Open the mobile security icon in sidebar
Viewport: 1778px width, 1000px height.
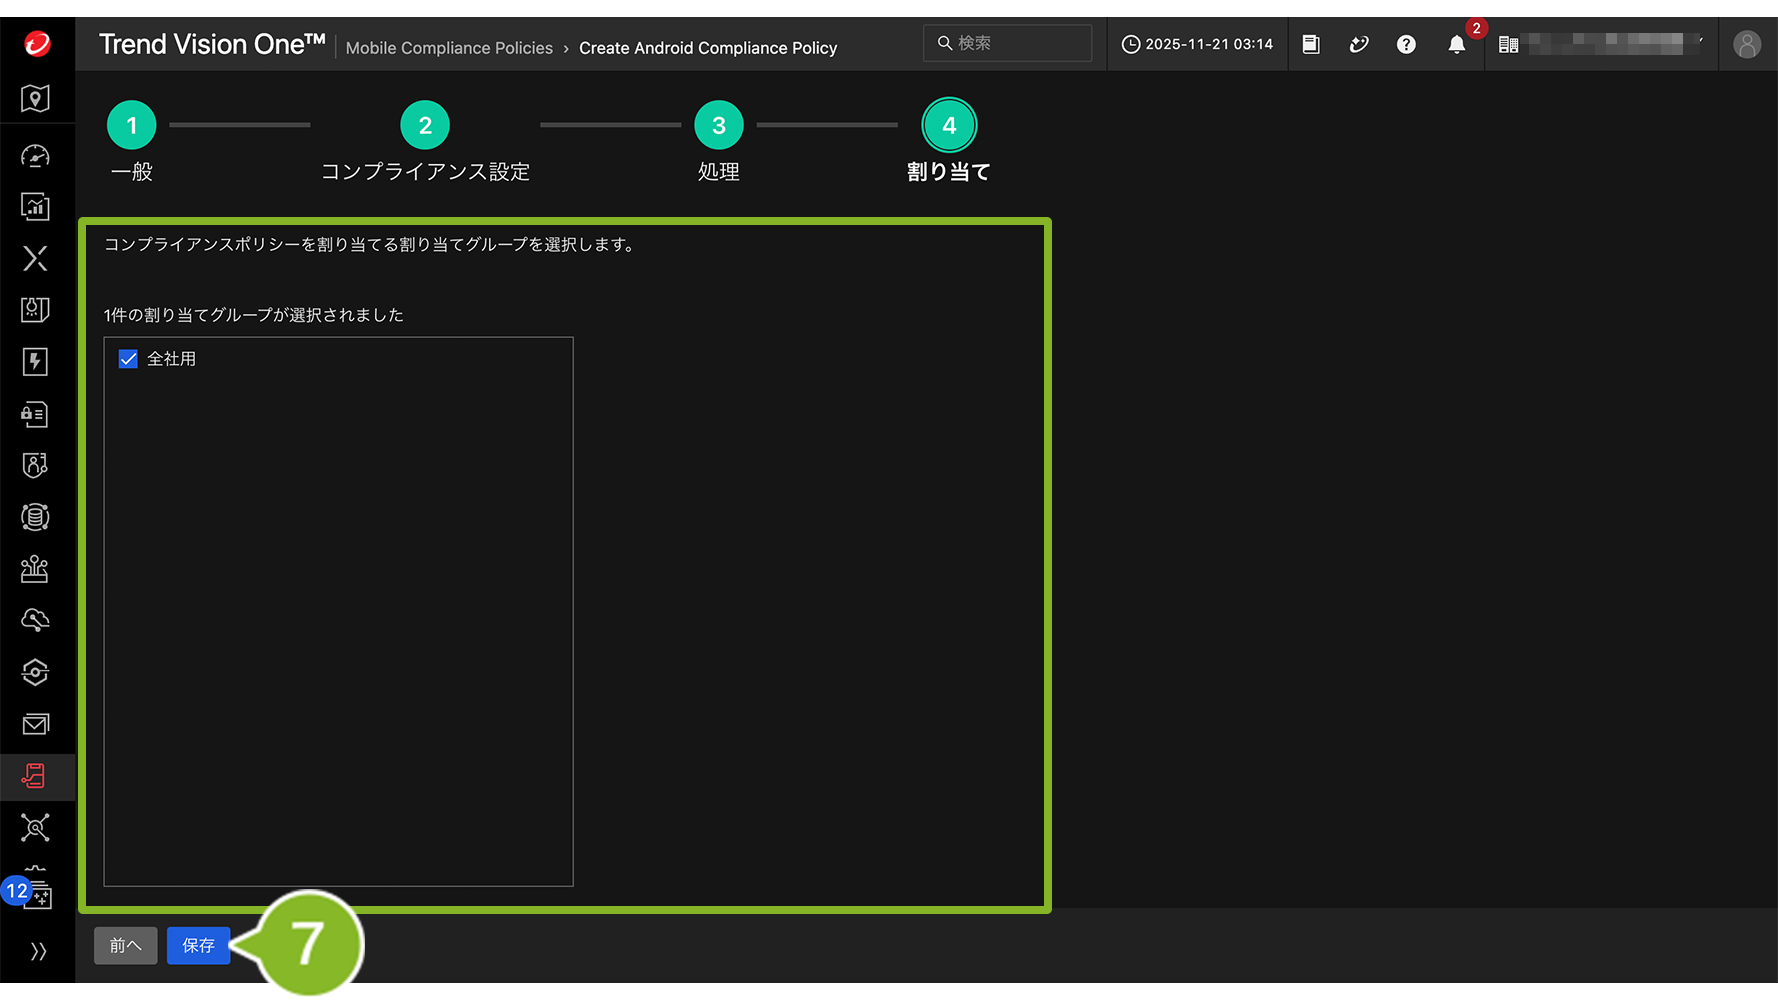tap(36, 776)
